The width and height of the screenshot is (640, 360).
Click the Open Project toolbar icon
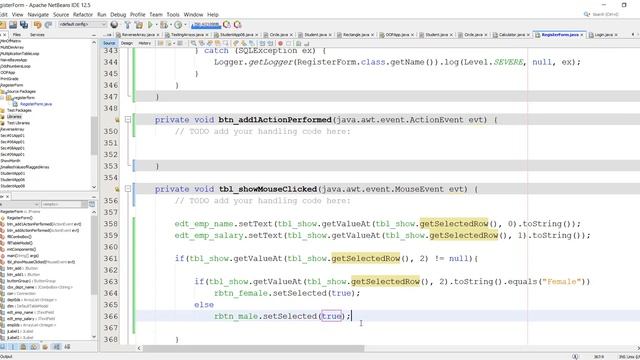(x=13, y=24)
